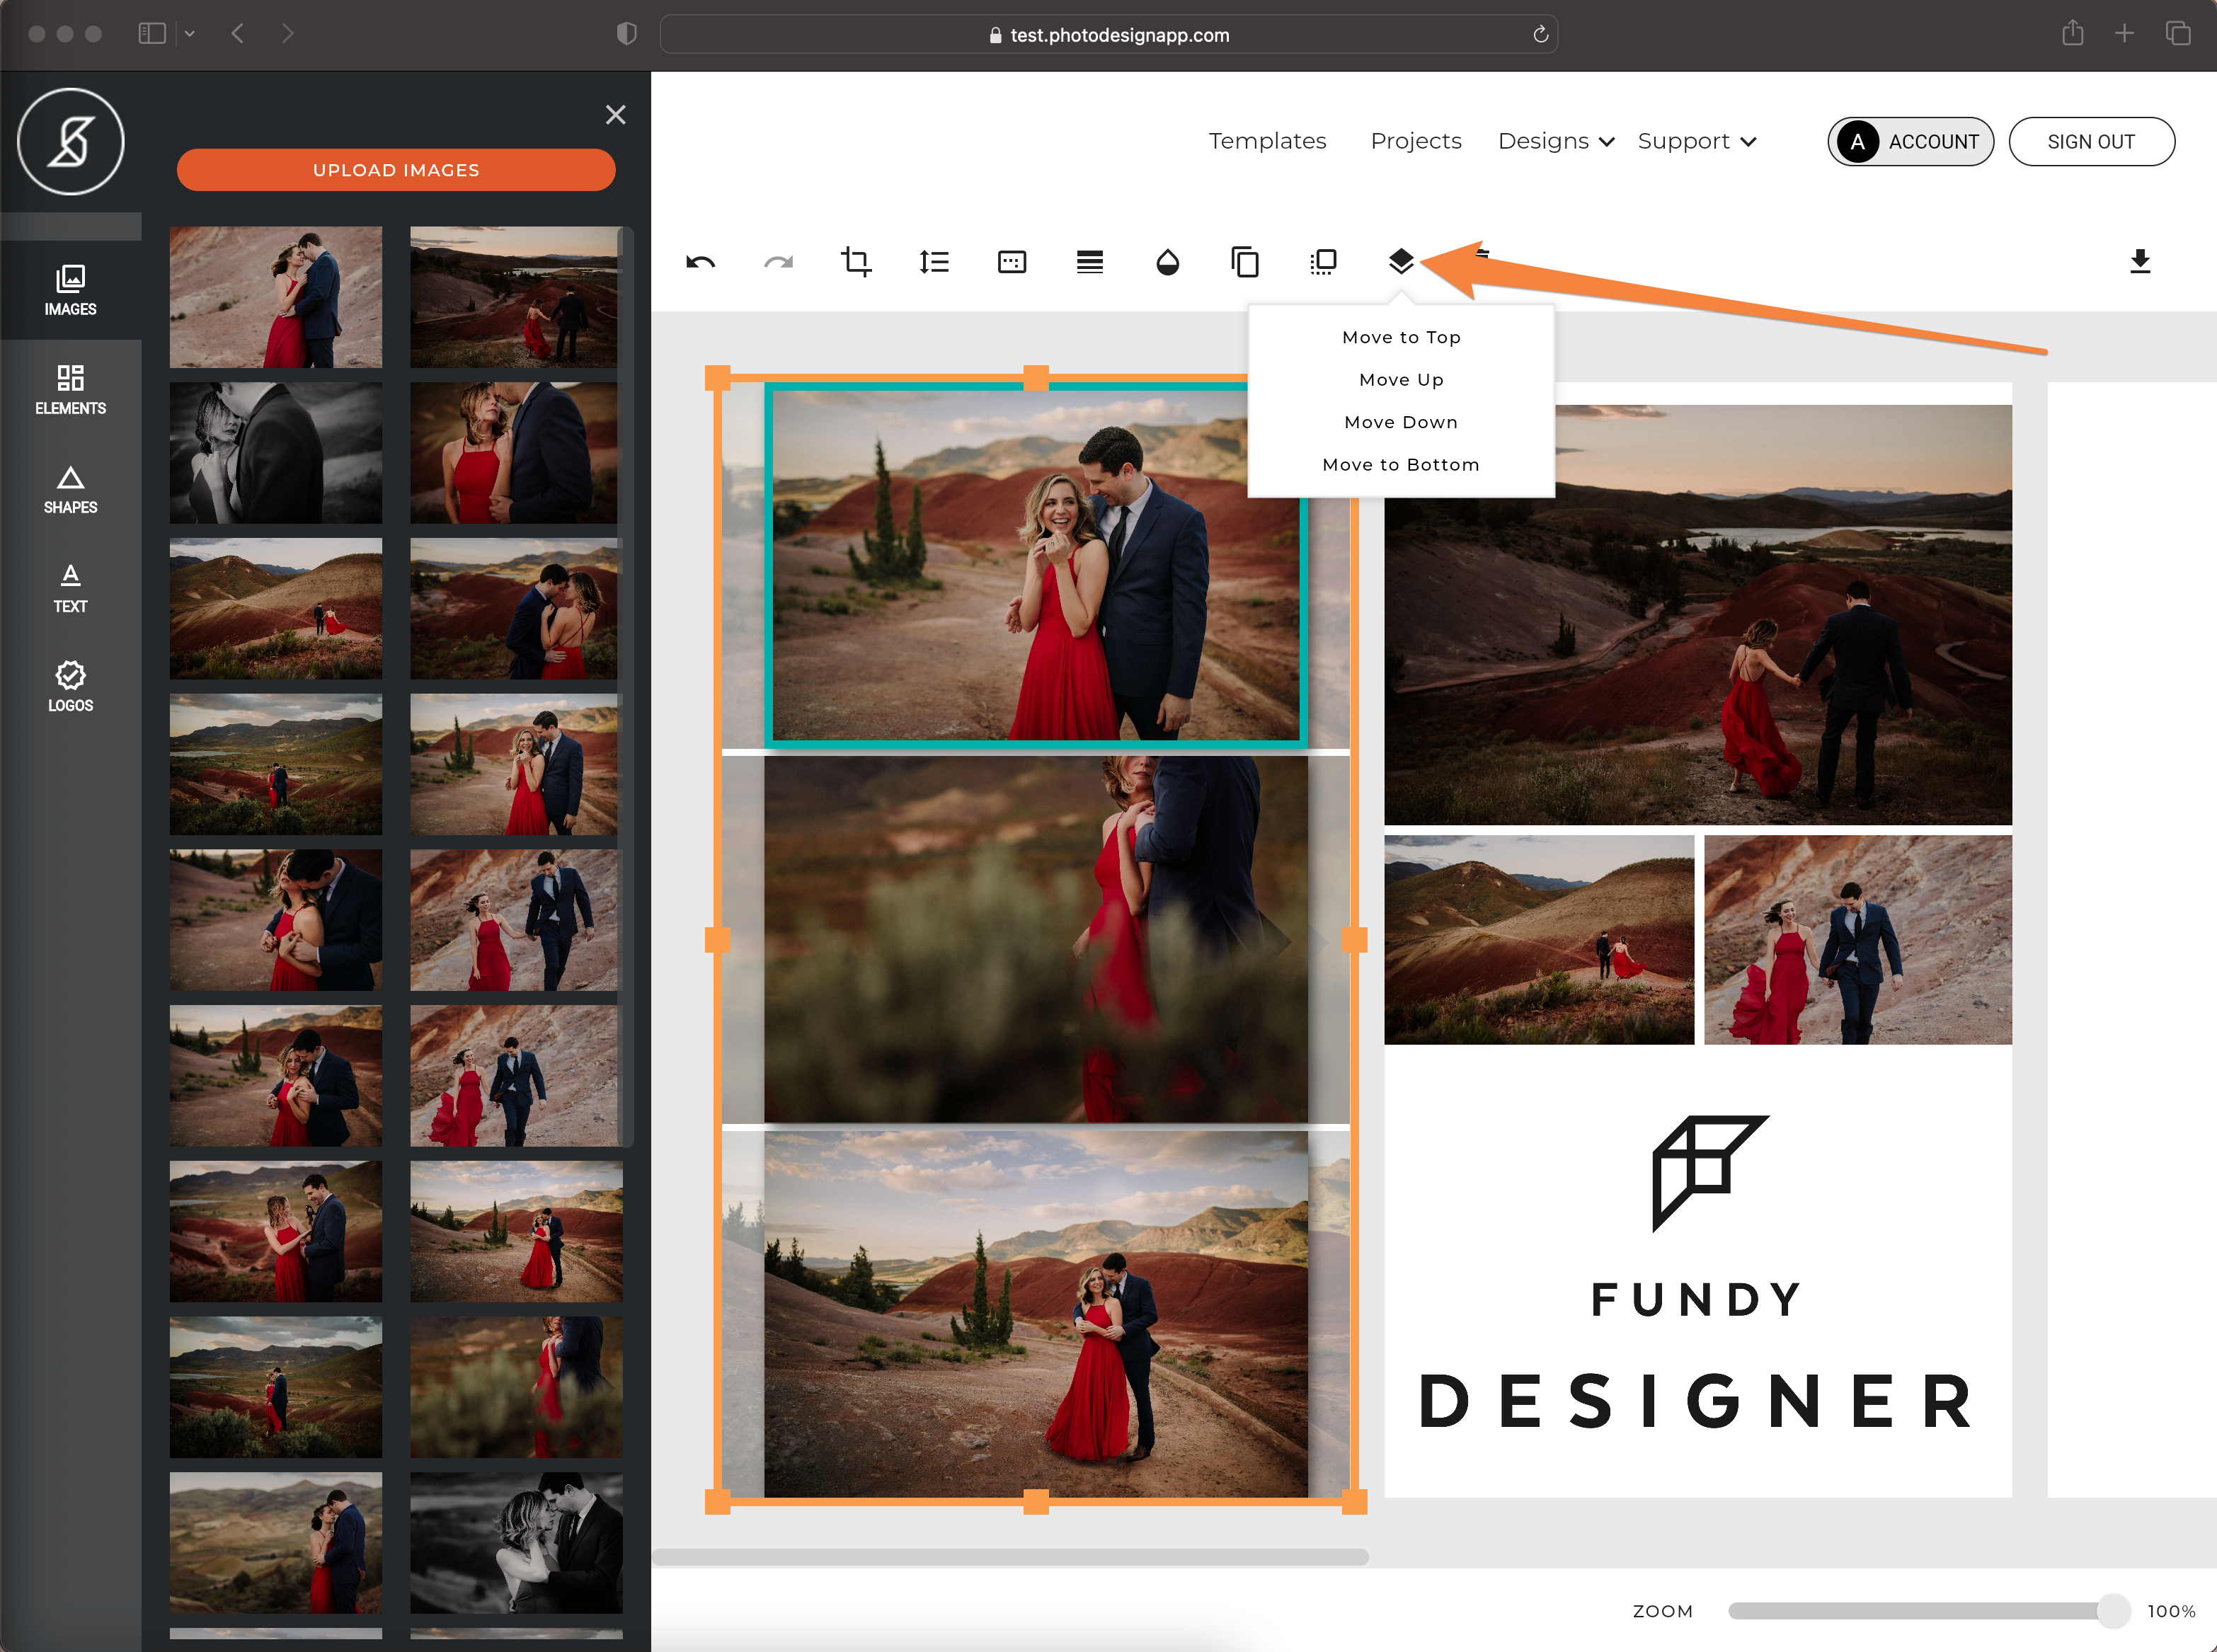Open the opacity droplet icon

click(x=1168, y=262)
